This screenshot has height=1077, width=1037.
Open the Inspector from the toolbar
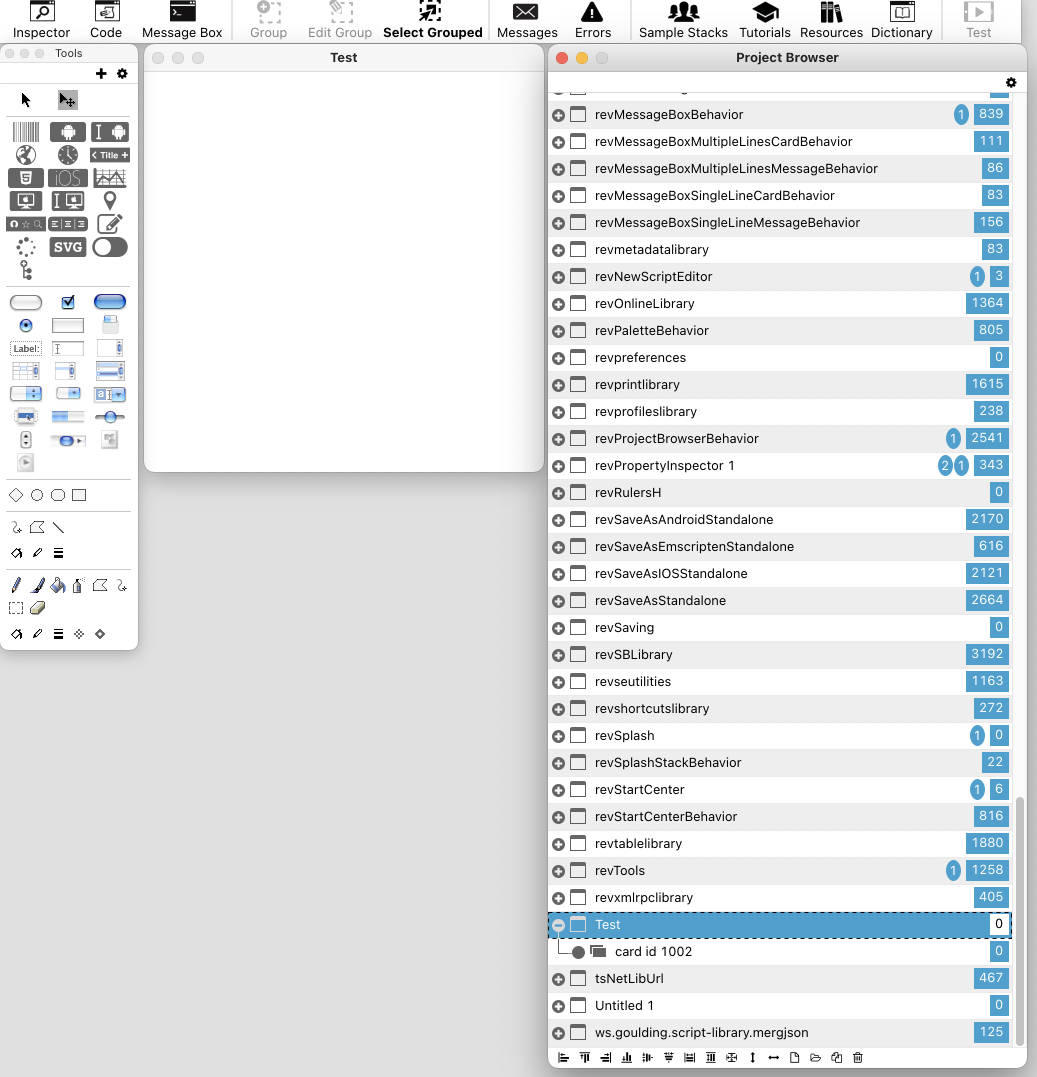(x=41, y=20)
